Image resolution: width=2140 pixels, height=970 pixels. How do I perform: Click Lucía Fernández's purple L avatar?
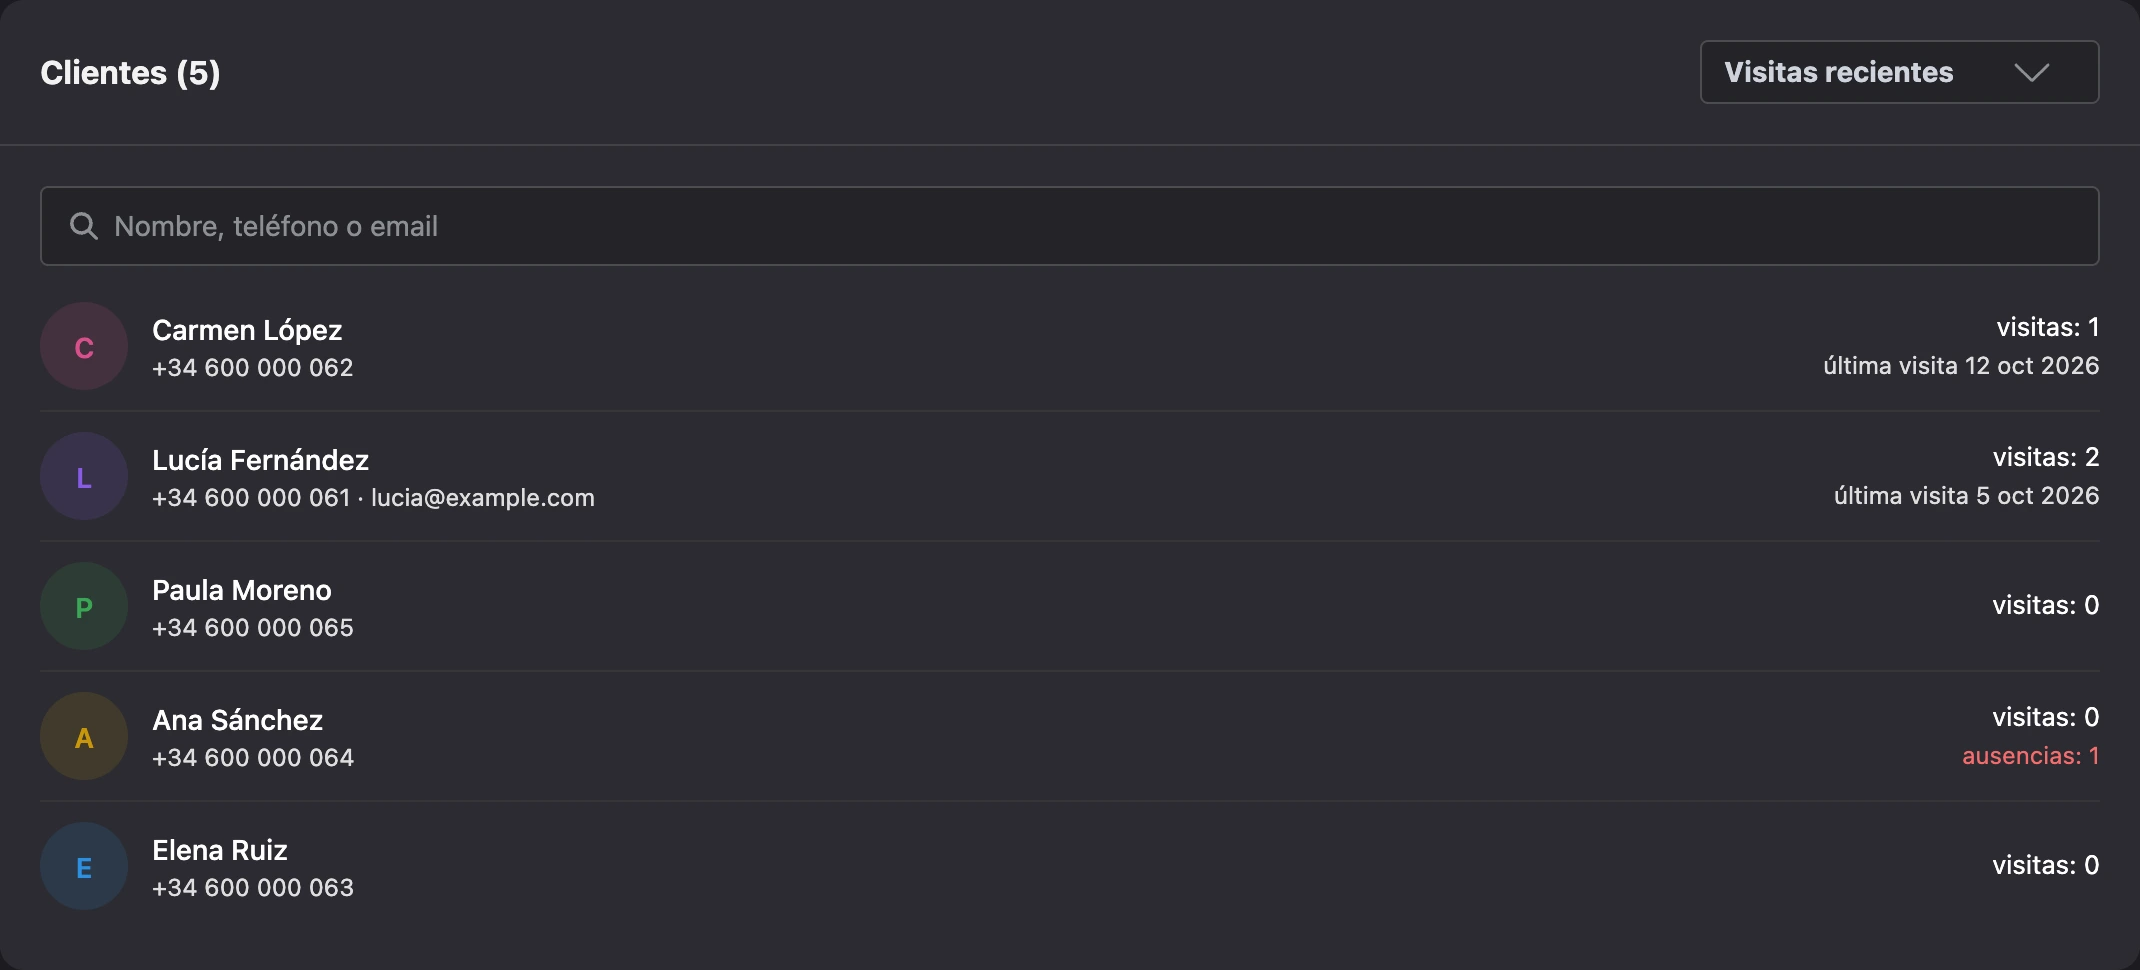[x=84, y=476]
